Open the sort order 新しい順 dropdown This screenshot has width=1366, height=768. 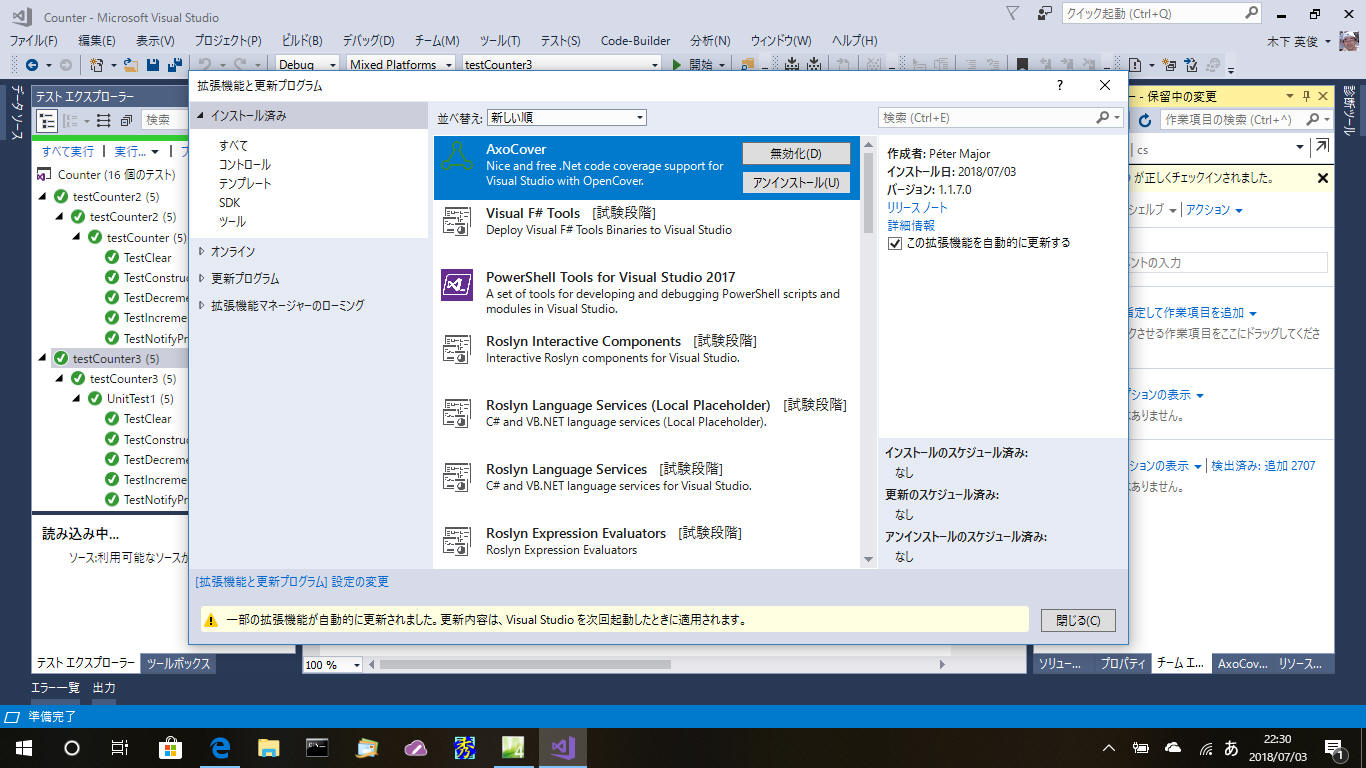click(567, 118)
